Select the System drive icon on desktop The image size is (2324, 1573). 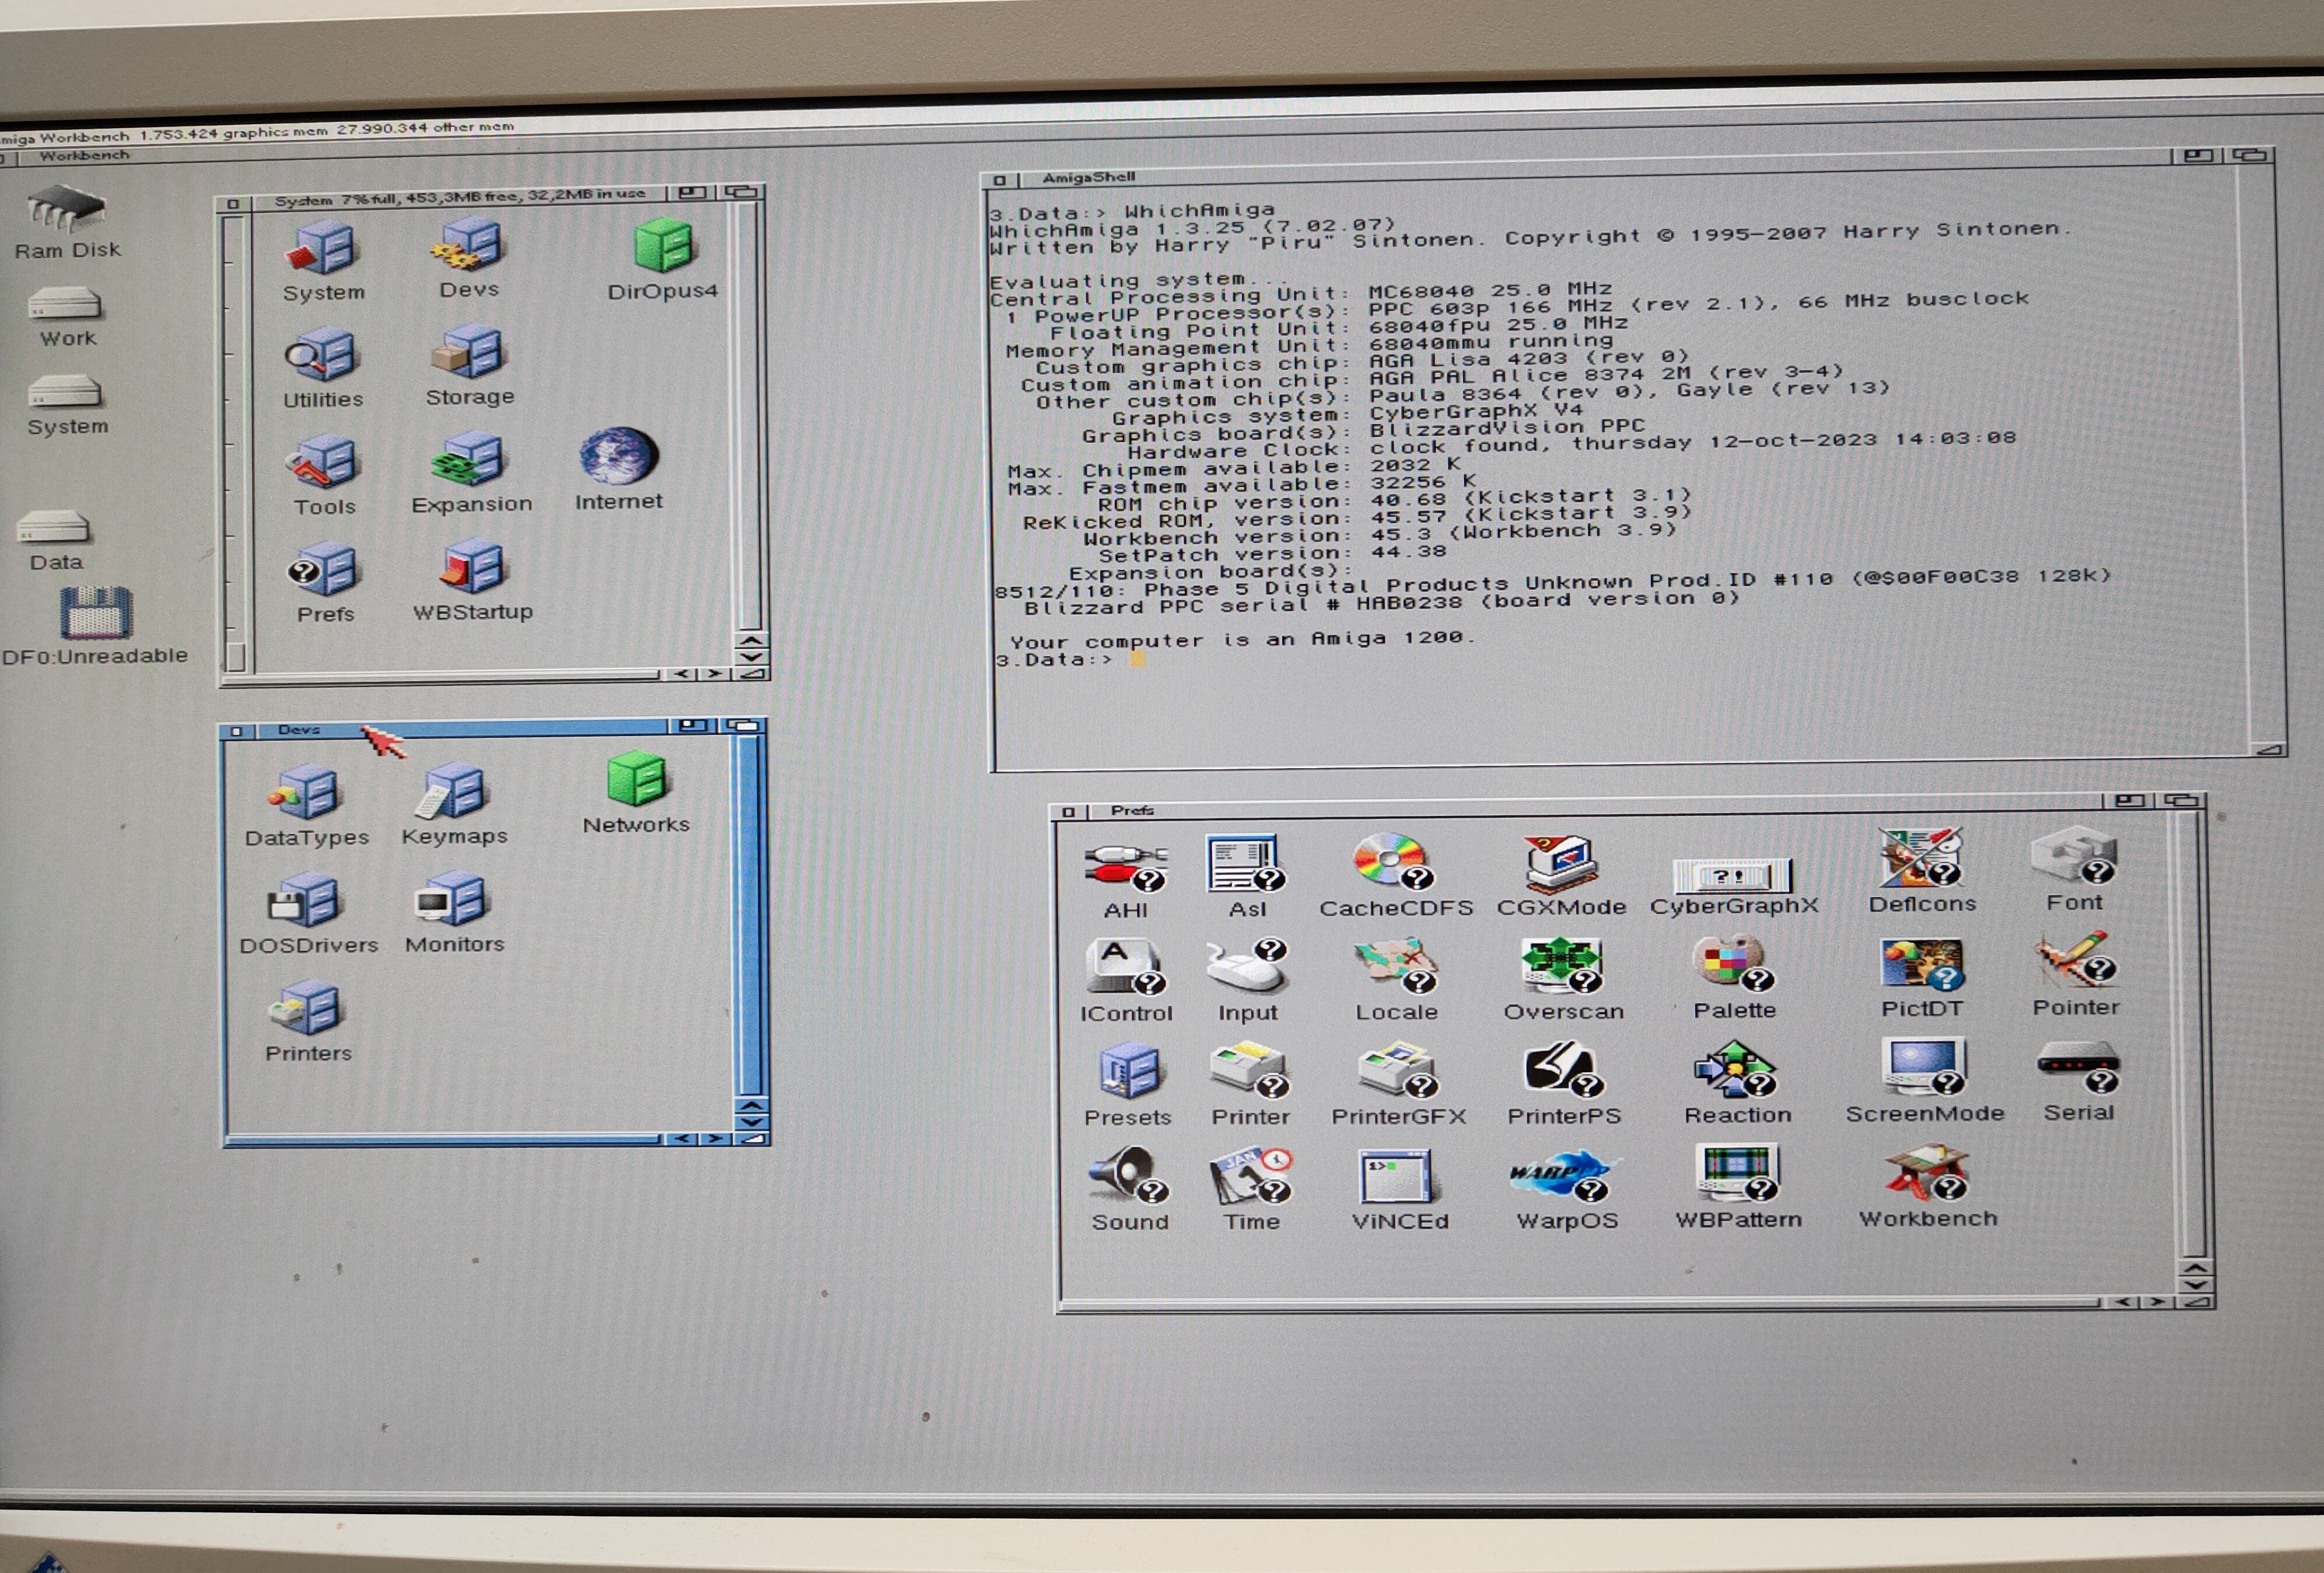click(66, 391)
